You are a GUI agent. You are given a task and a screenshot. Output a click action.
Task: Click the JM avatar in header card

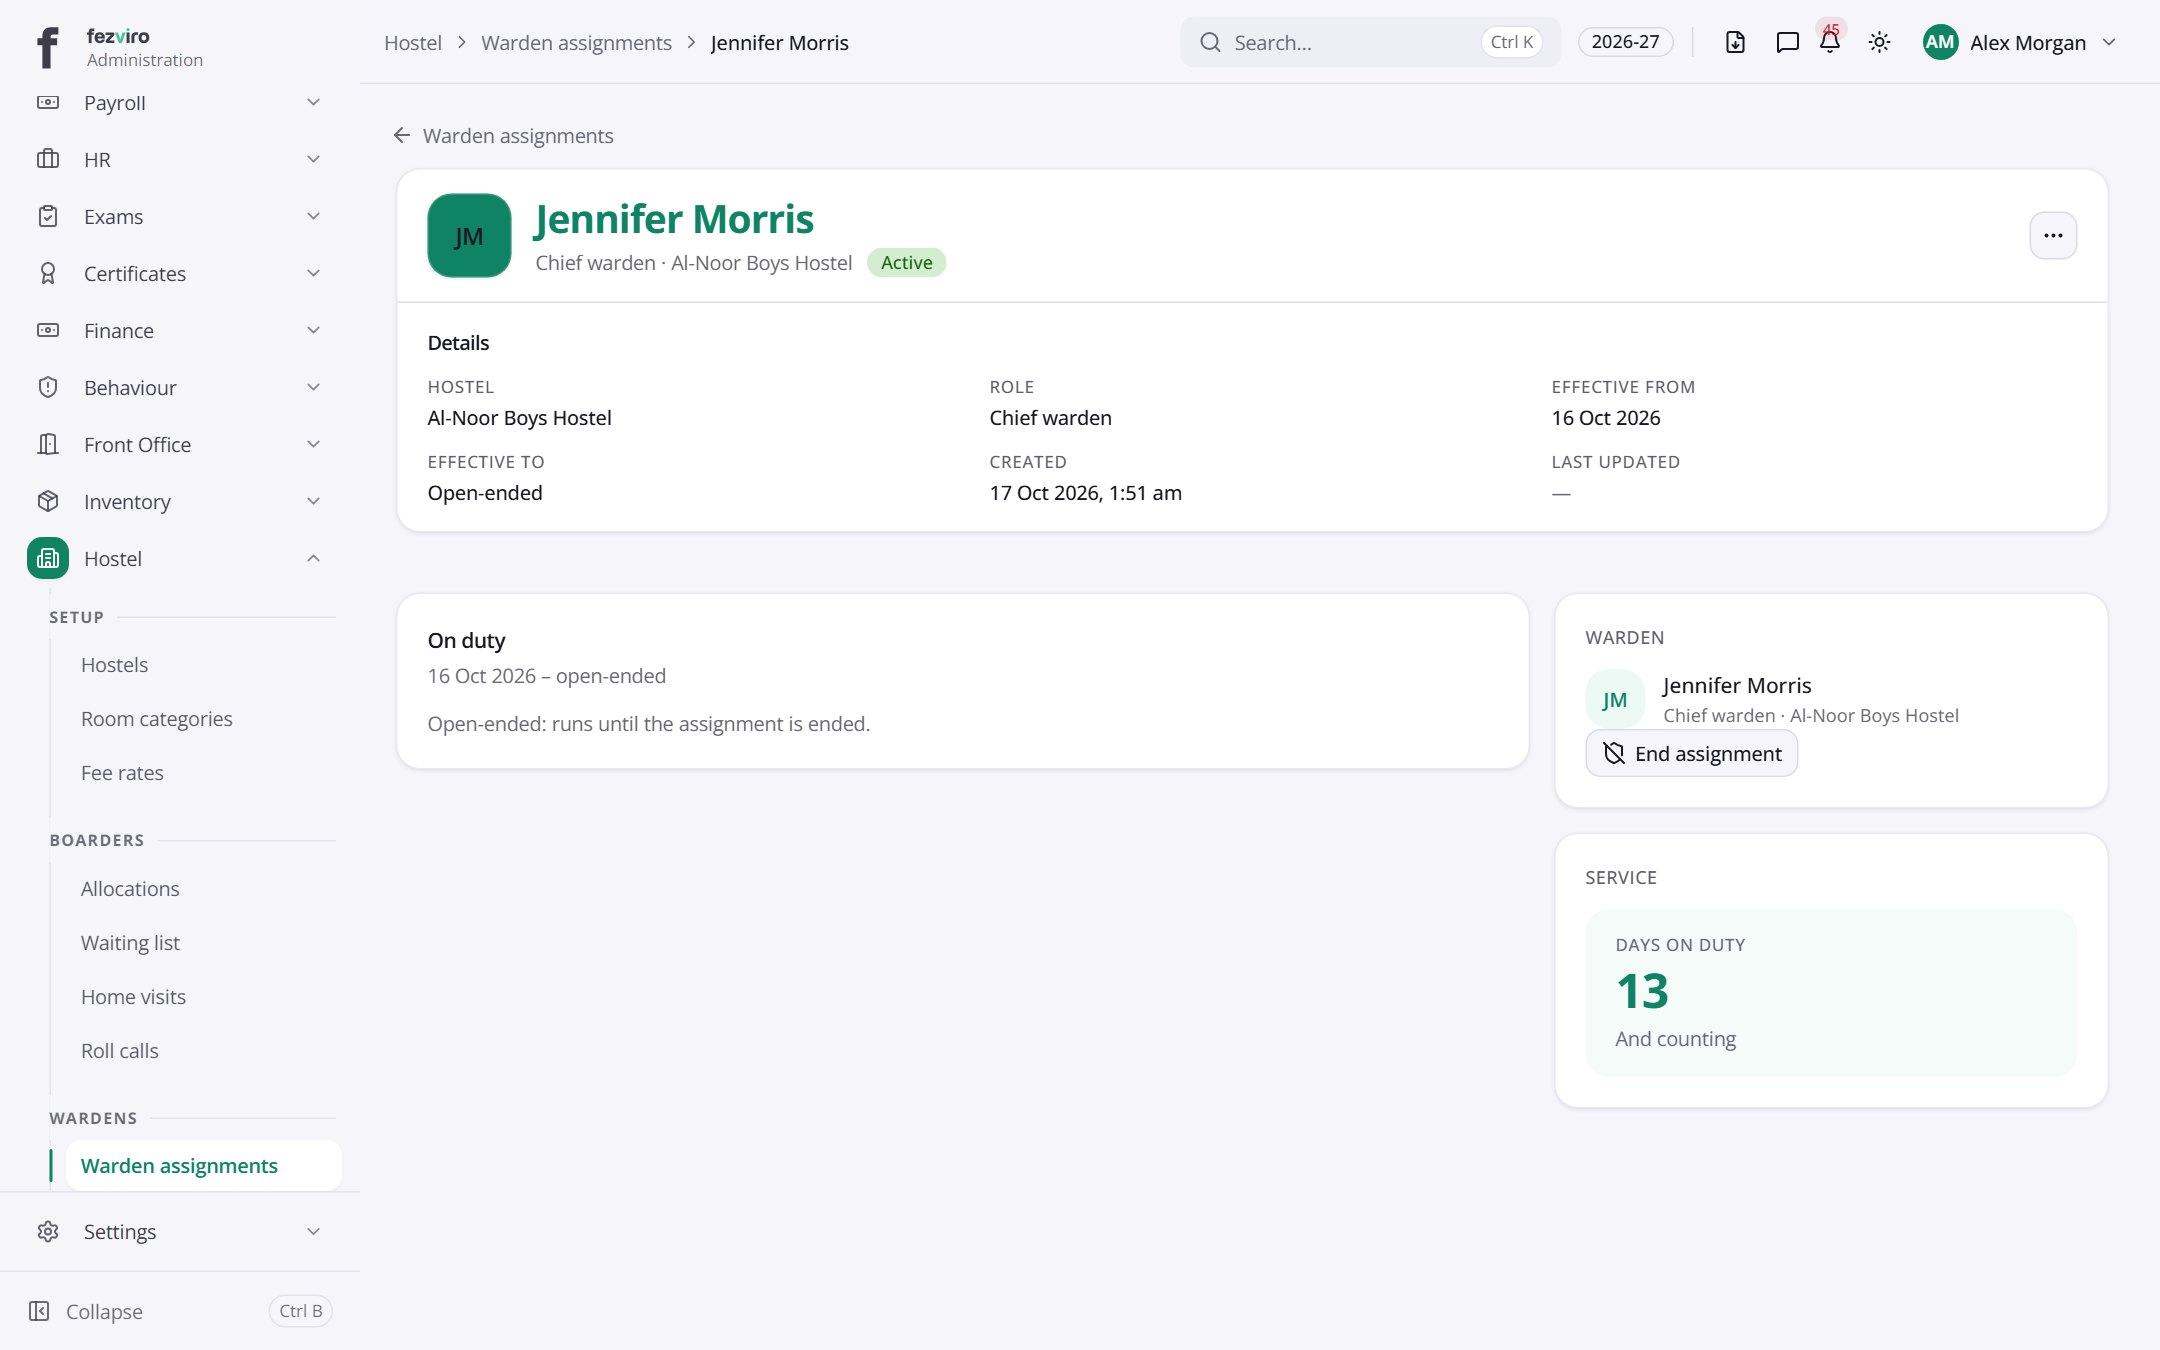tap(469, 235)
